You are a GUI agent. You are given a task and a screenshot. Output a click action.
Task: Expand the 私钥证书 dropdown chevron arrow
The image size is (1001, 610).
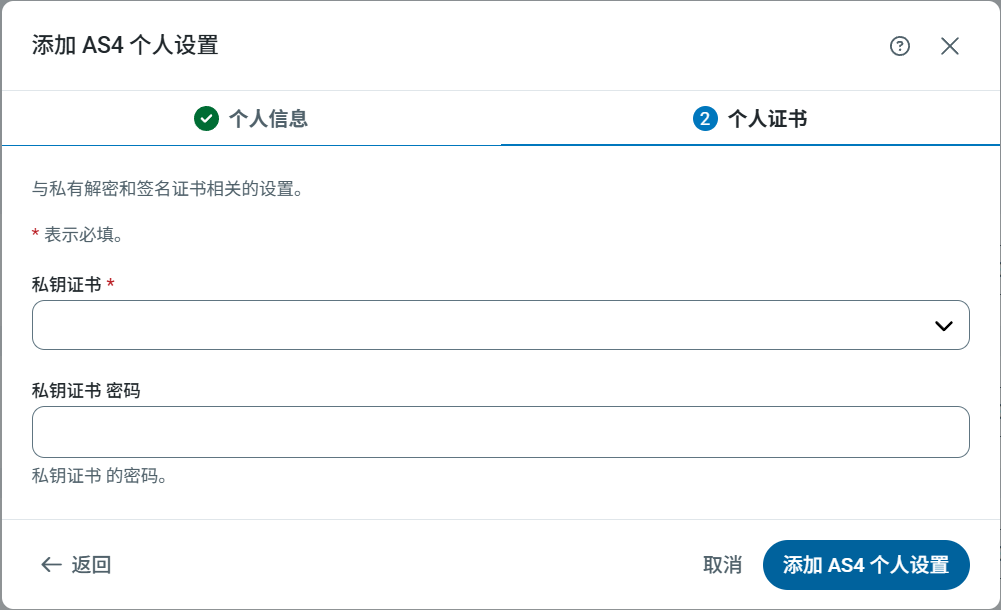click(943, 326)
